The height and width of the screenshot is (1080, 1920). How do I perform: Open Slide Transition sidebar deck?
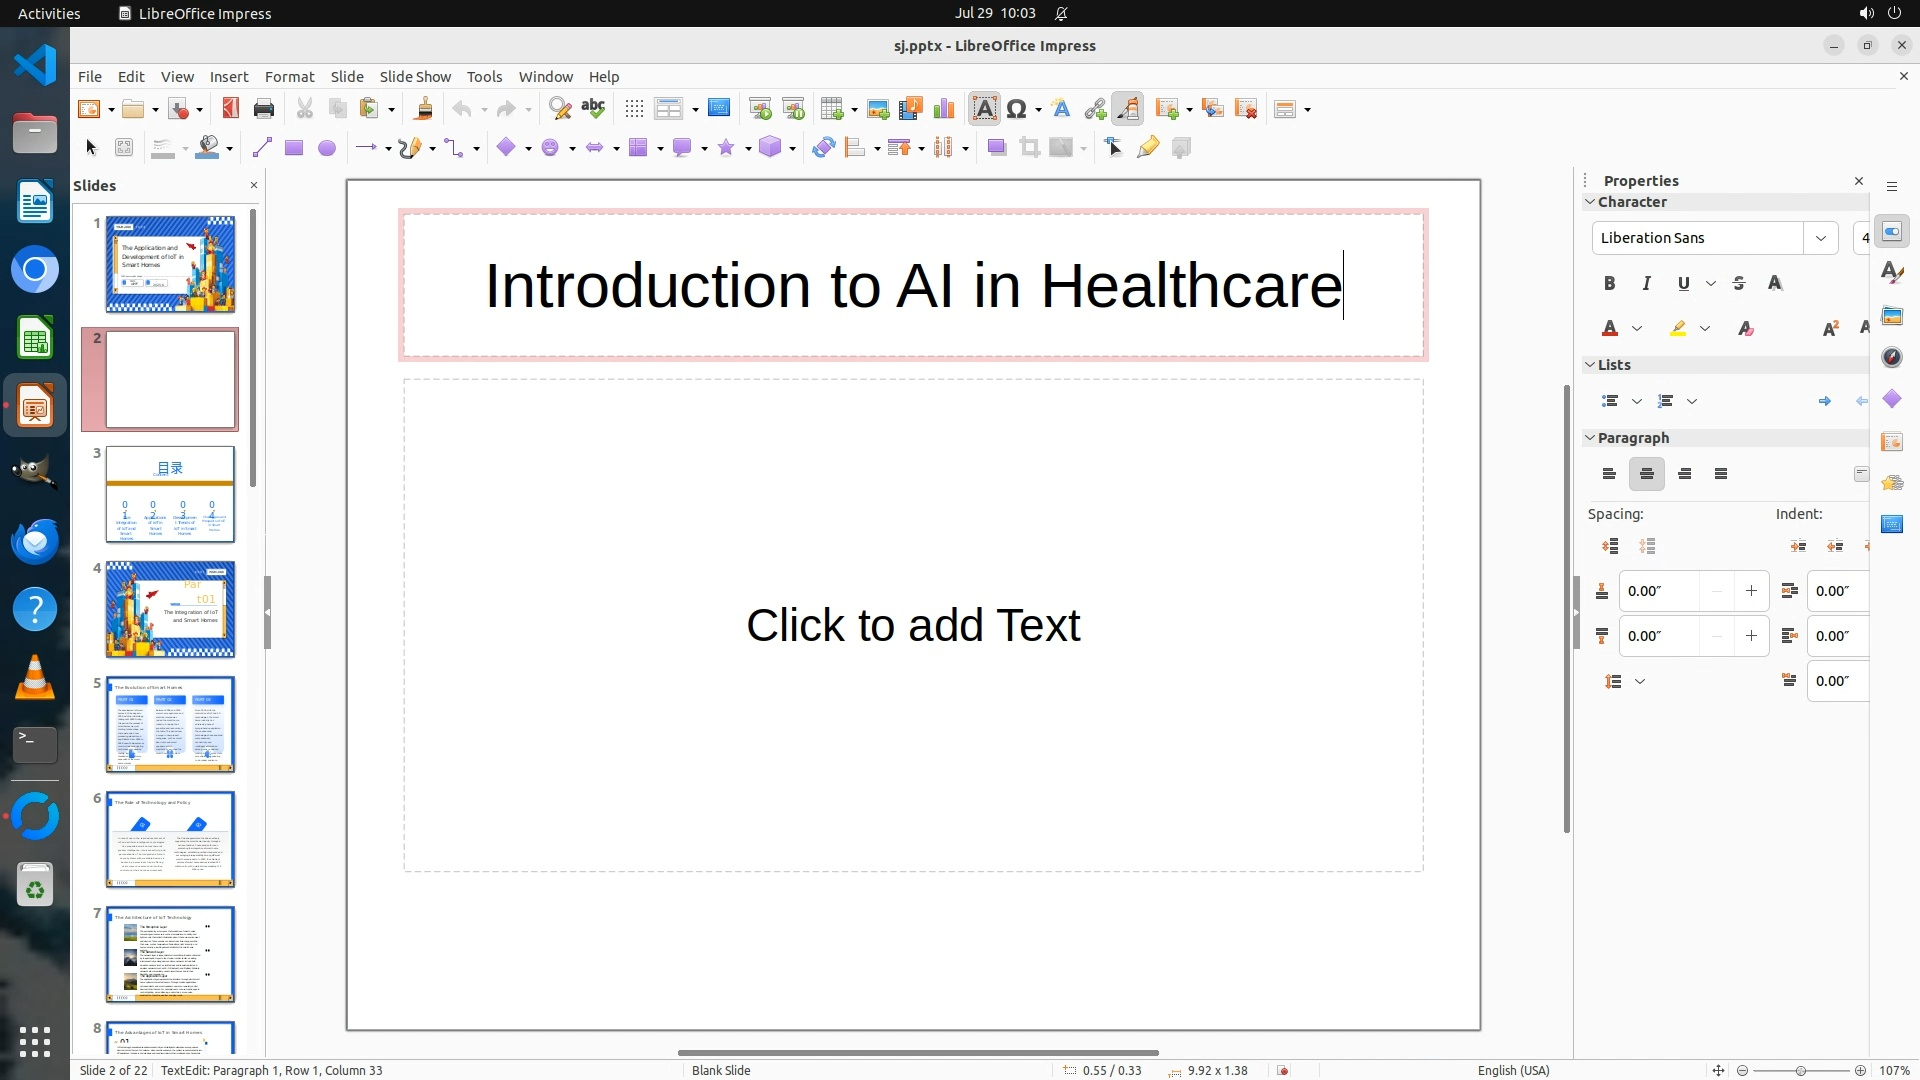click(1891, 442)
